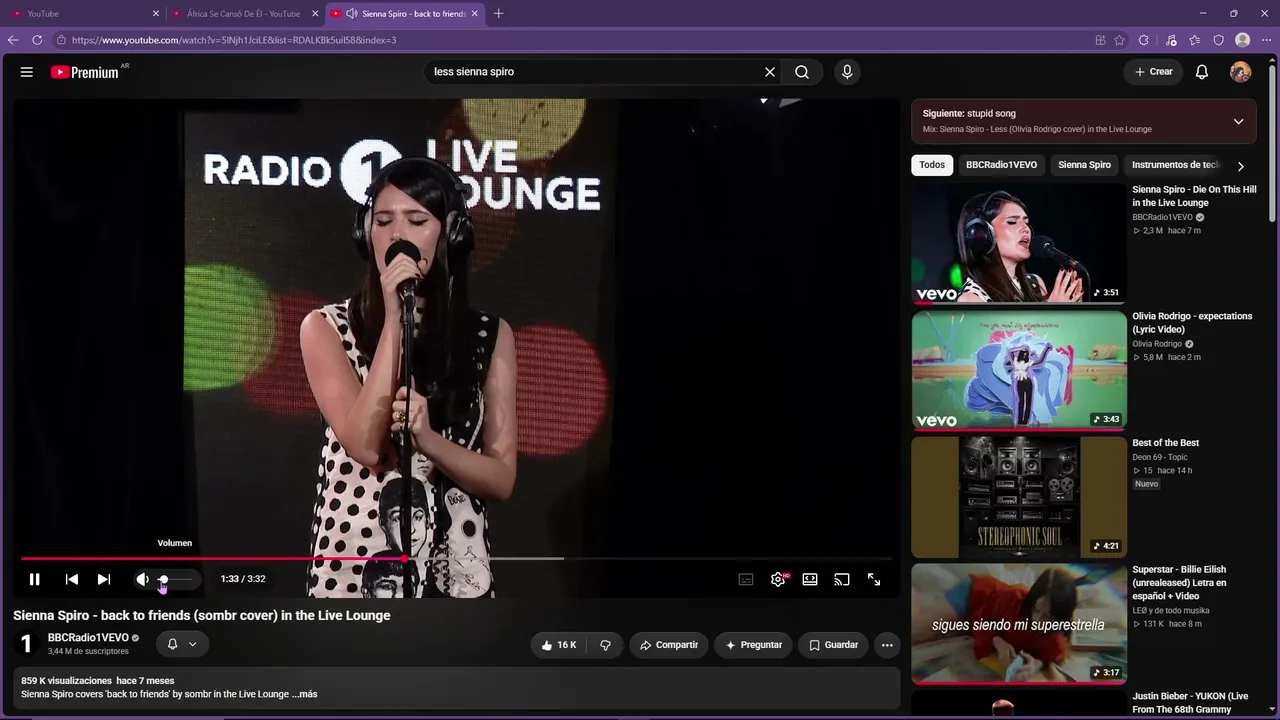Open the Olivia Rodrigo channel link
The height and width of the screenshot is (720, 1280).
pos(1157,344)
